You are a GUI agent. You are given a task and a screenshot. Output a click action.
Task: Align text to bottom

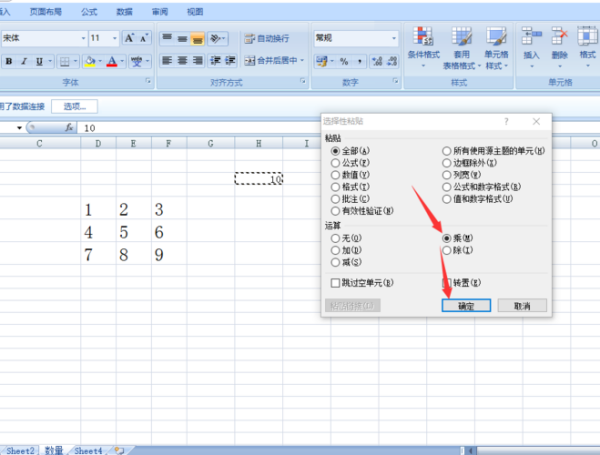pyautogui.click(x=197, y=38)
